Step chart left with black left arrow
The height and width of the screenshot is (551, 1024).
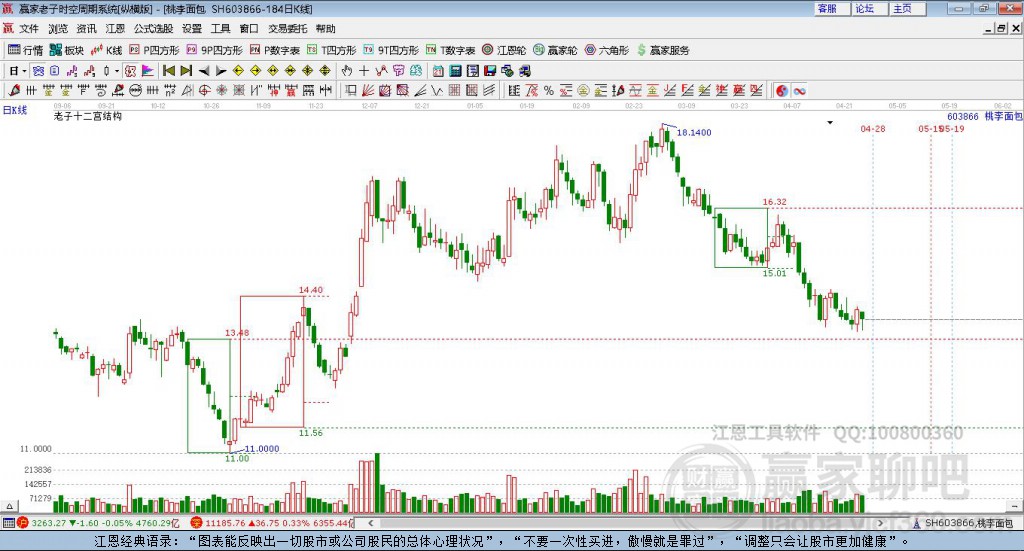(204, 71)
